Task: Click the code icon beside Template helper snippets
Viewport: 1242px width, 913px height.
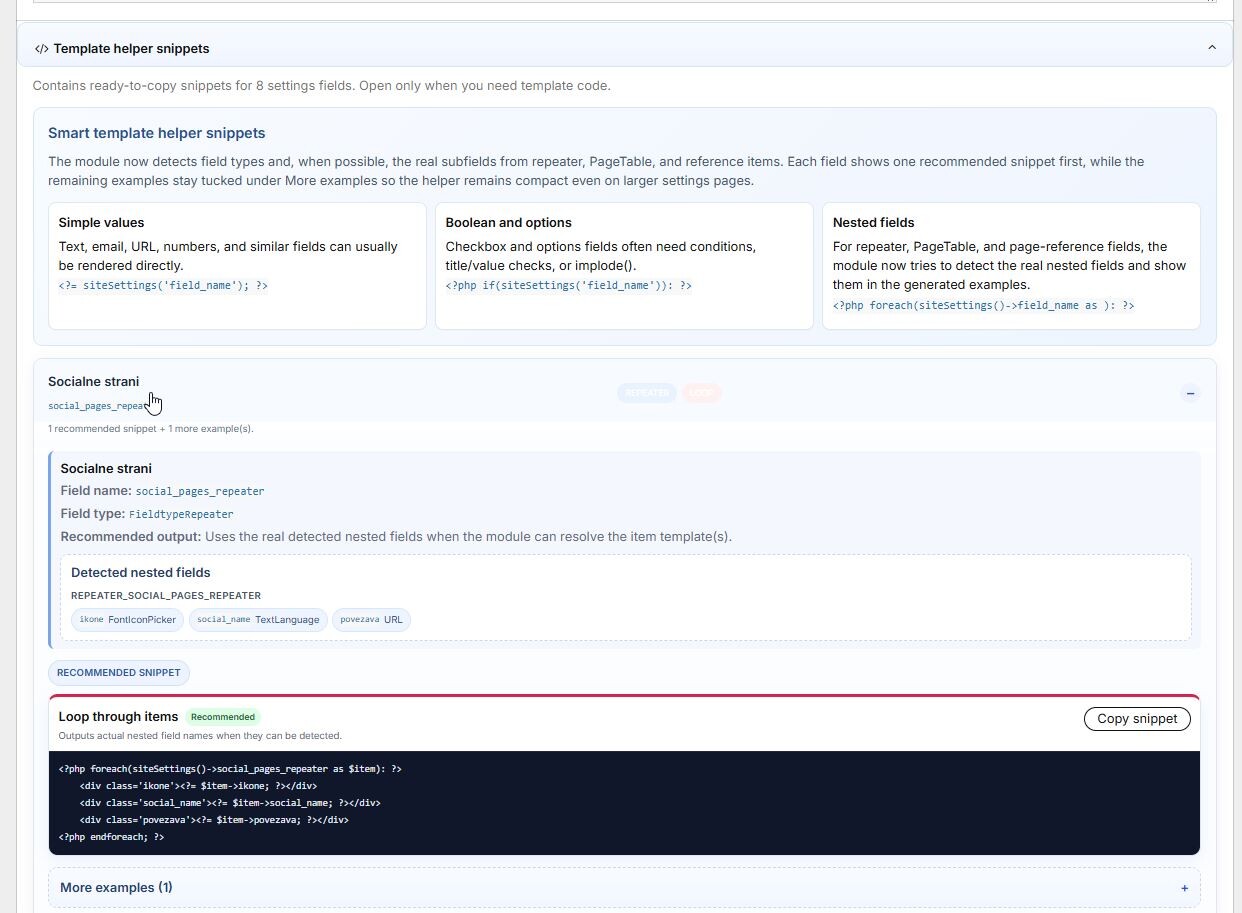Action: pos(41,48)
